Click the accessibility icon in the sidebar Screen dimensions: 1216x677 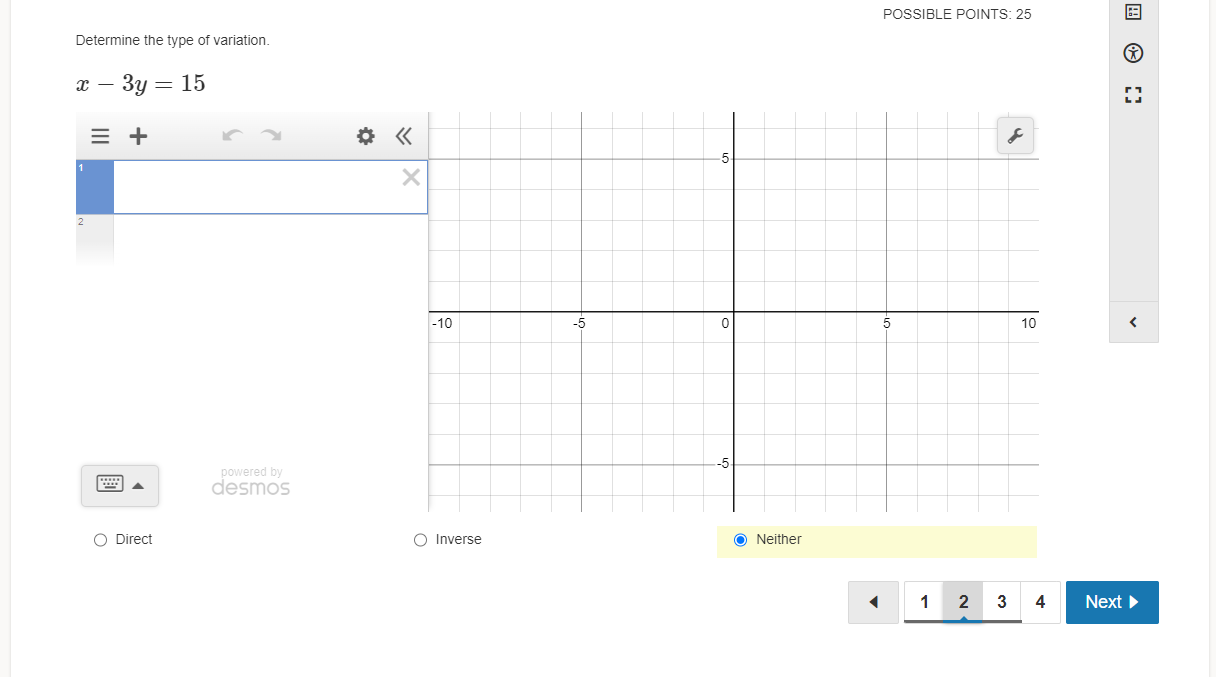[1132, 53]
